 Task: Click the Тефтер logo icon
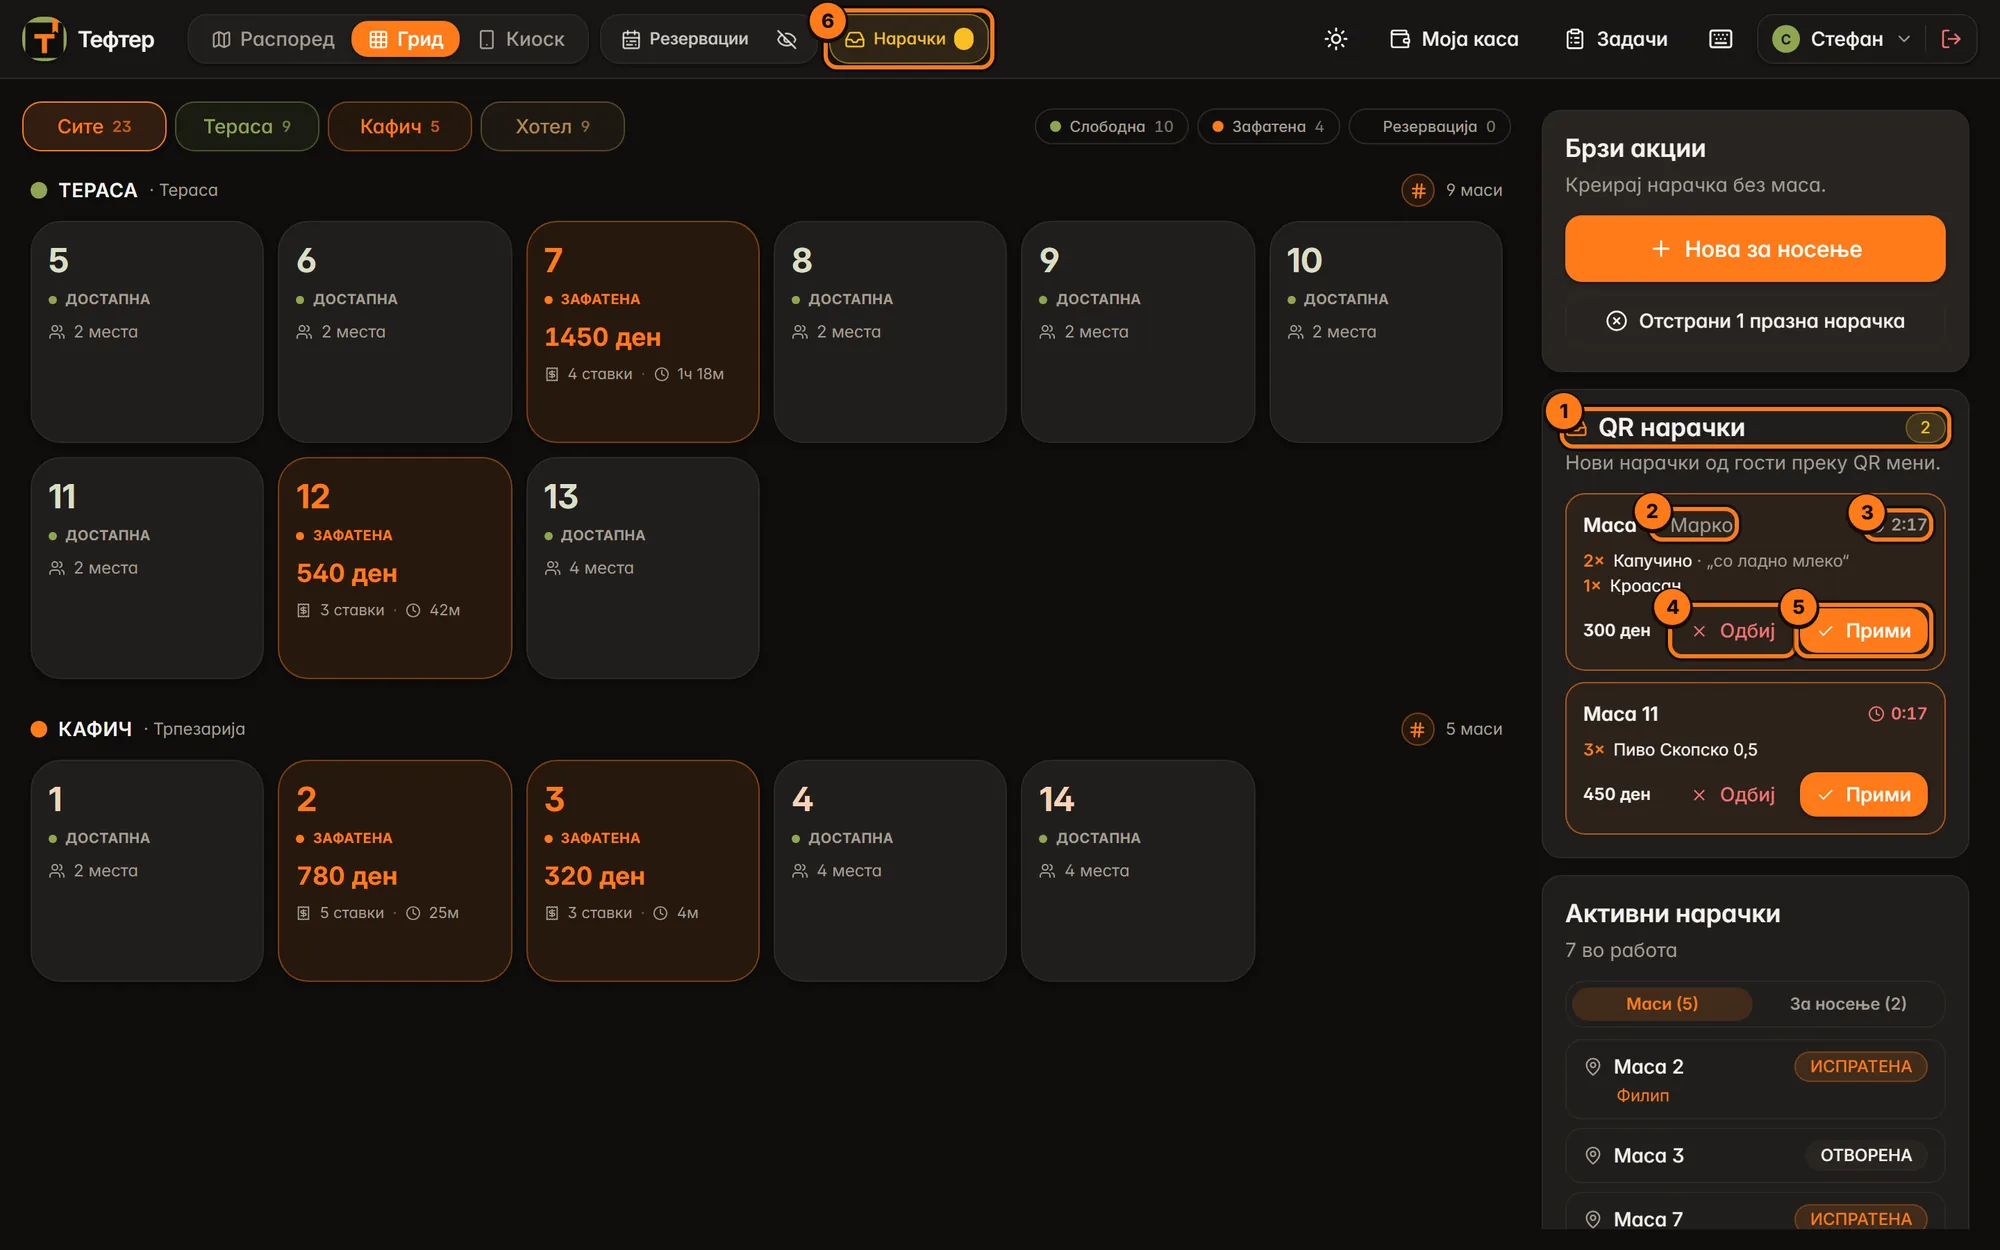[44, 39]
